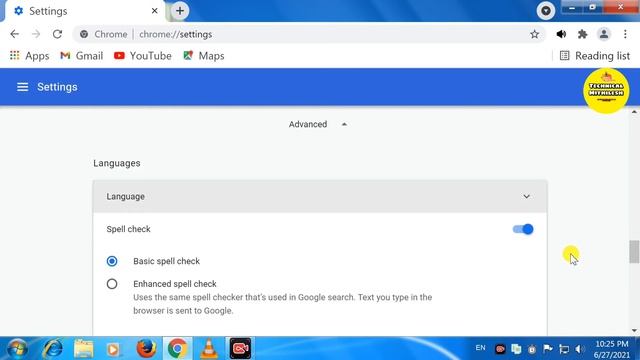Image resolution: width=640 pixels, height=360 pixels.
Task: Click the site info icon in address bar
Action: (84, 34)
